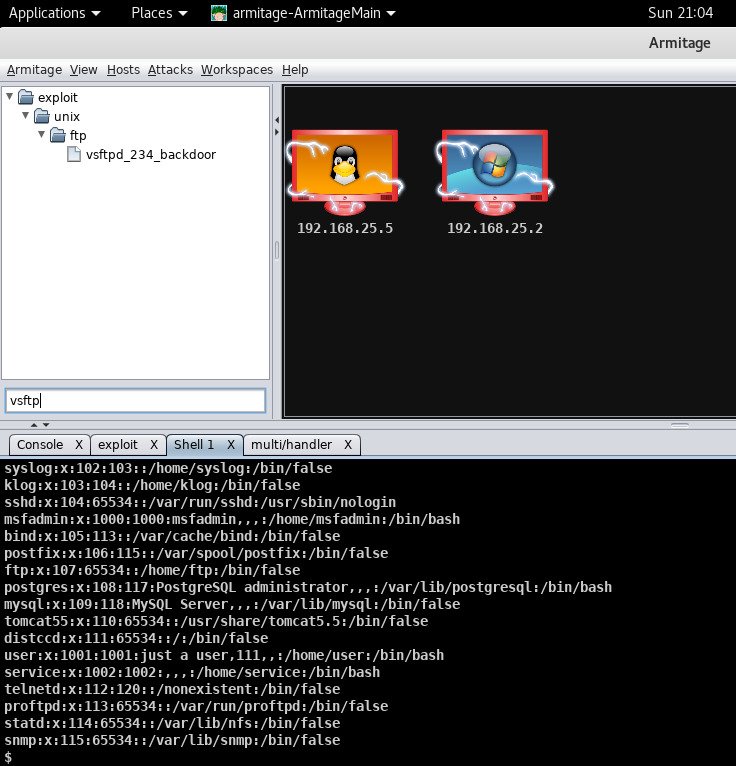This screenshot has height=766, width=736.
Task: Open the Applications dropdown menu
Action: click(x=55, y=13)
